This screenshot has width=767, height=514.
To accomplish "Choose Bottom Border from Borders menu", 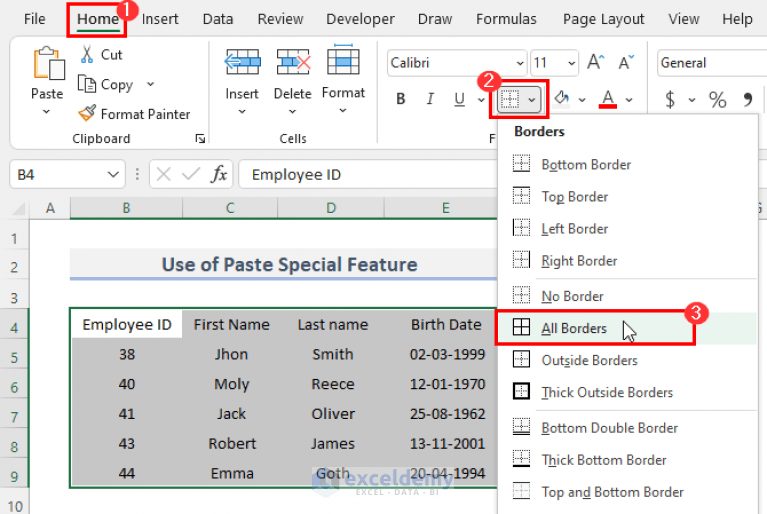I will point(628,164).
